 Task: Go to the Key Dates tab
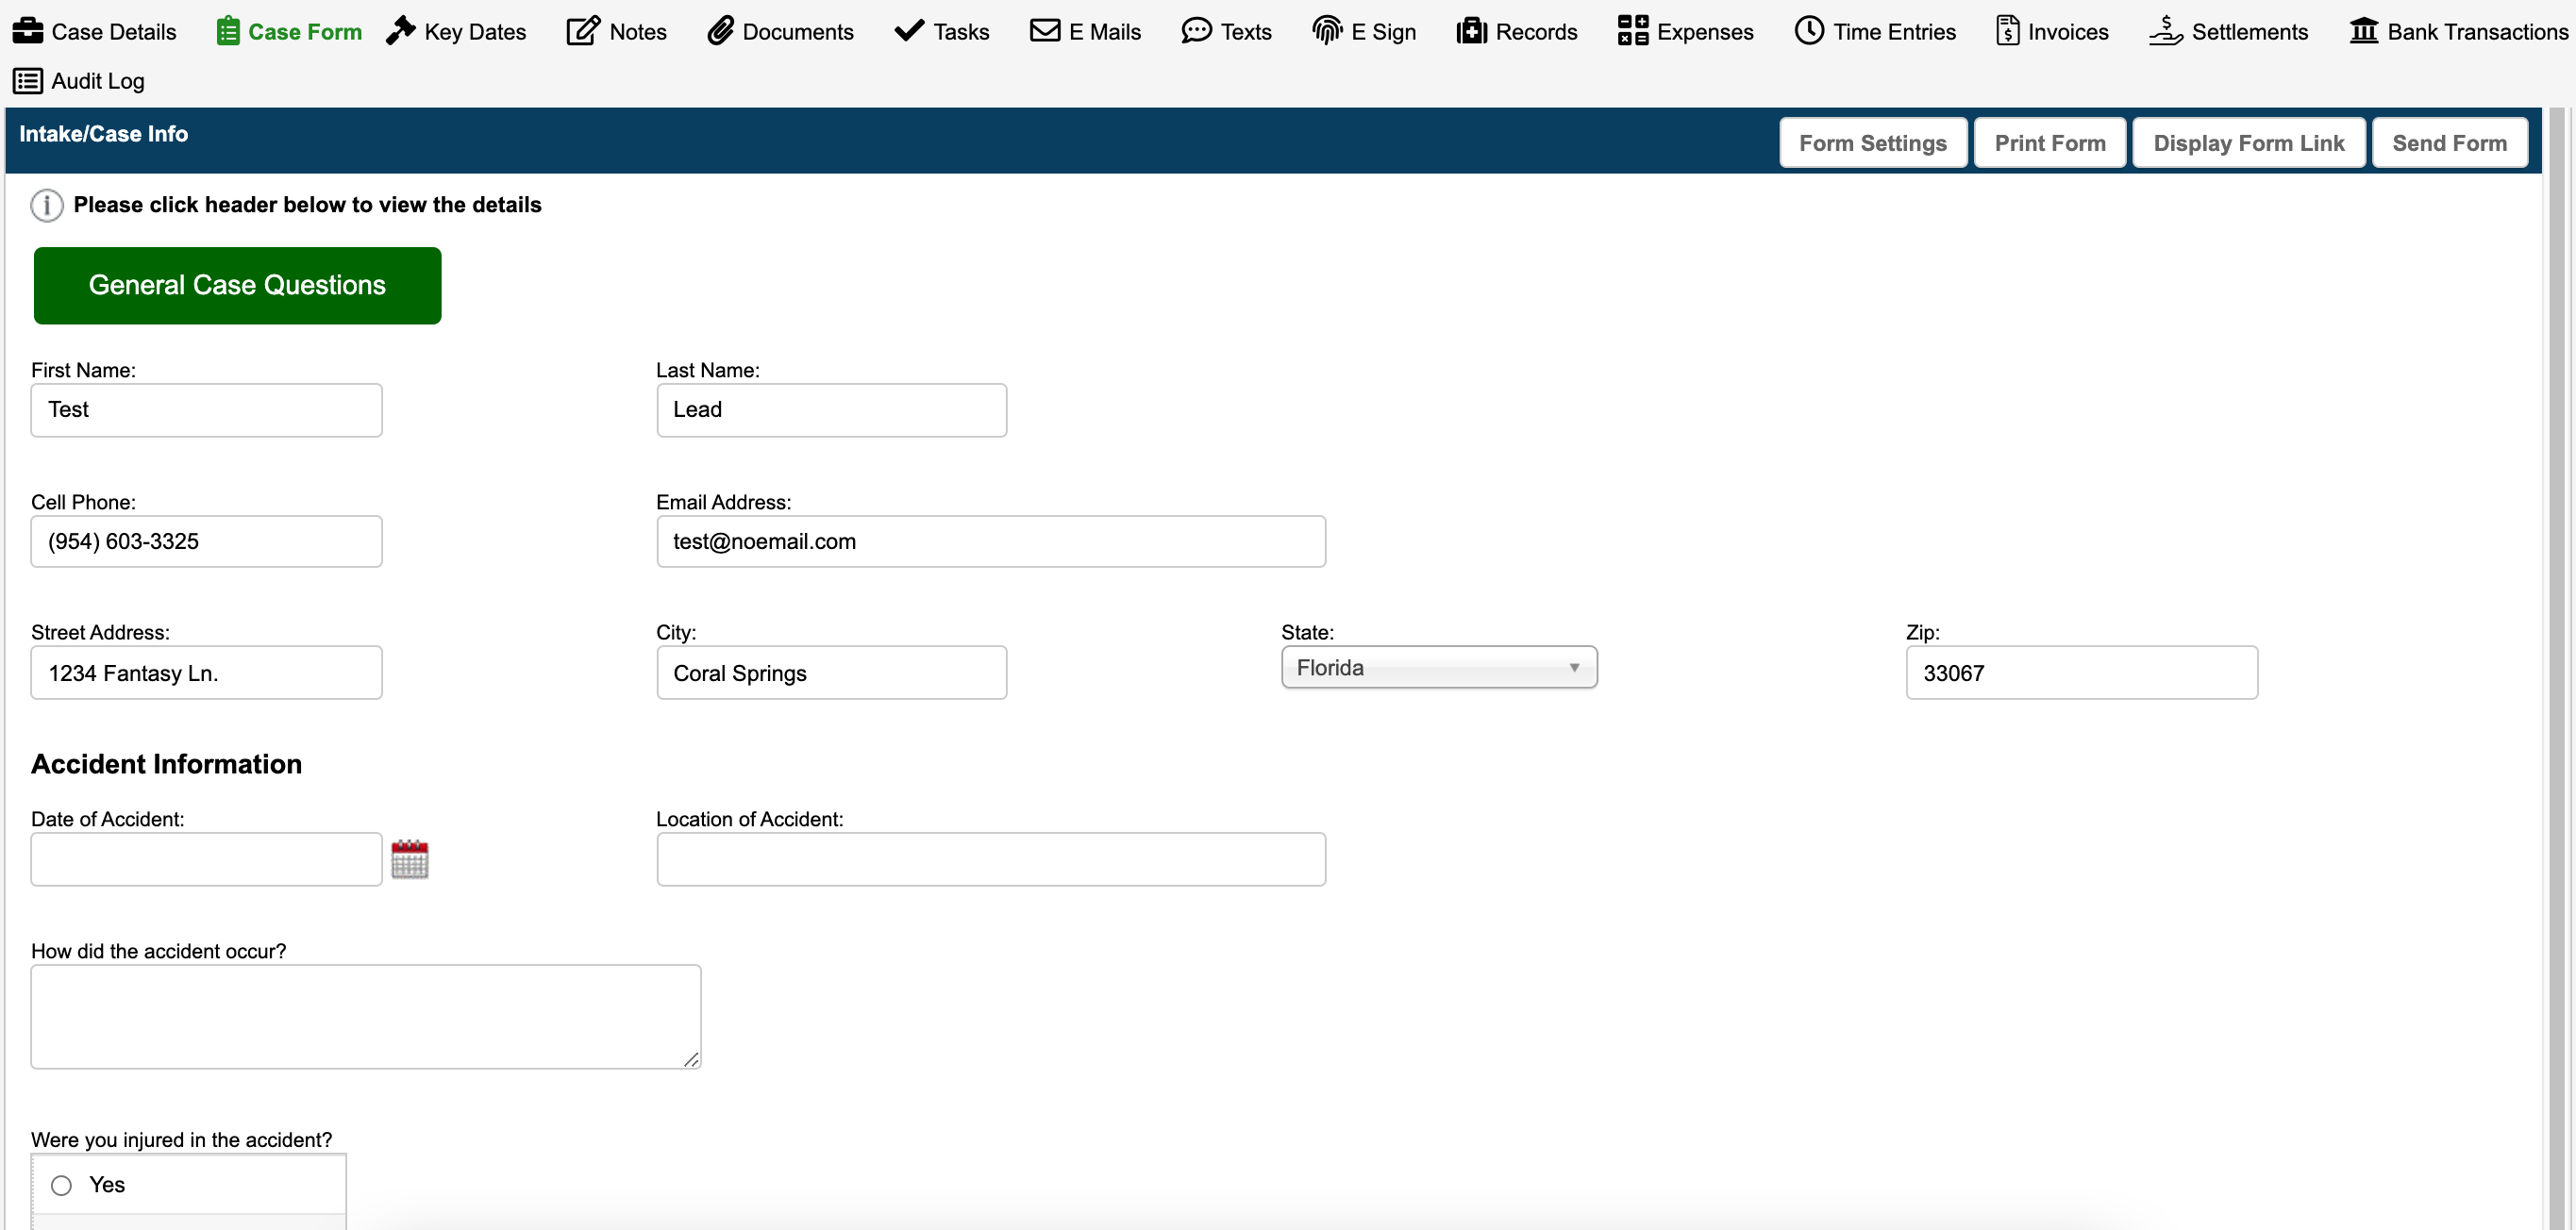[456, 31]
